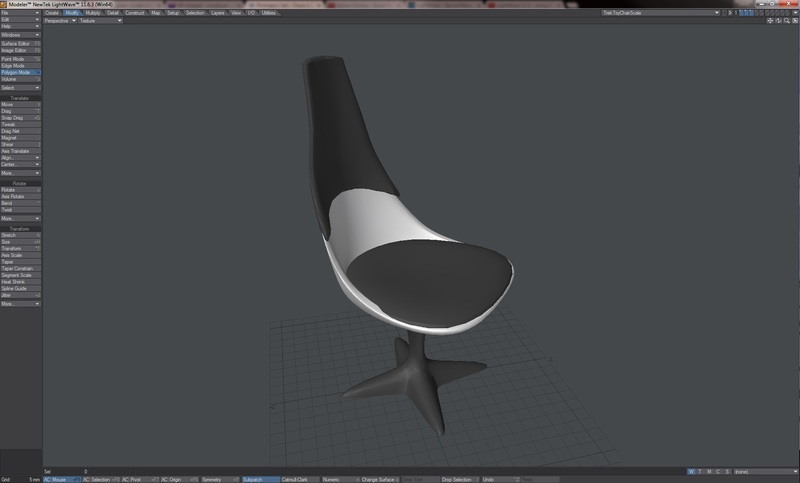Open the Construct tab
800x483 pixels.
click(135, 13)
